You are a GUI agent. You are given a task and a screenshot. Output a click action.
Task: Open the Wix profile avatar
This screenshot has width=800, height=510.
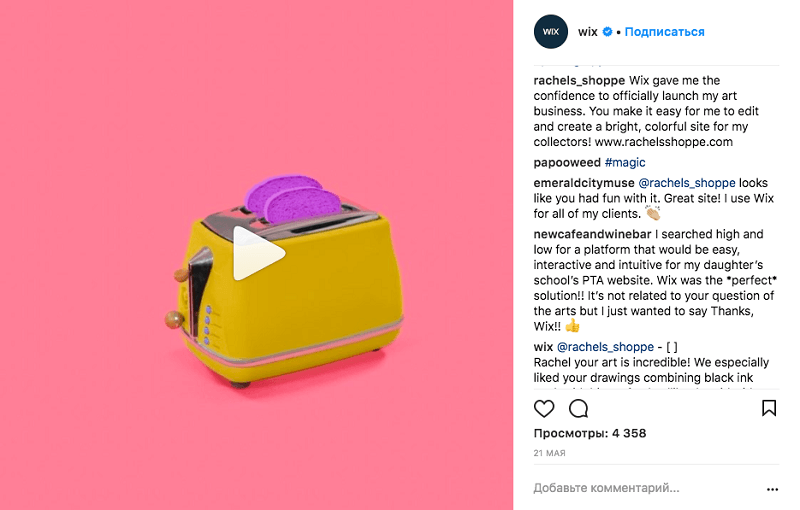click(551, 32)
